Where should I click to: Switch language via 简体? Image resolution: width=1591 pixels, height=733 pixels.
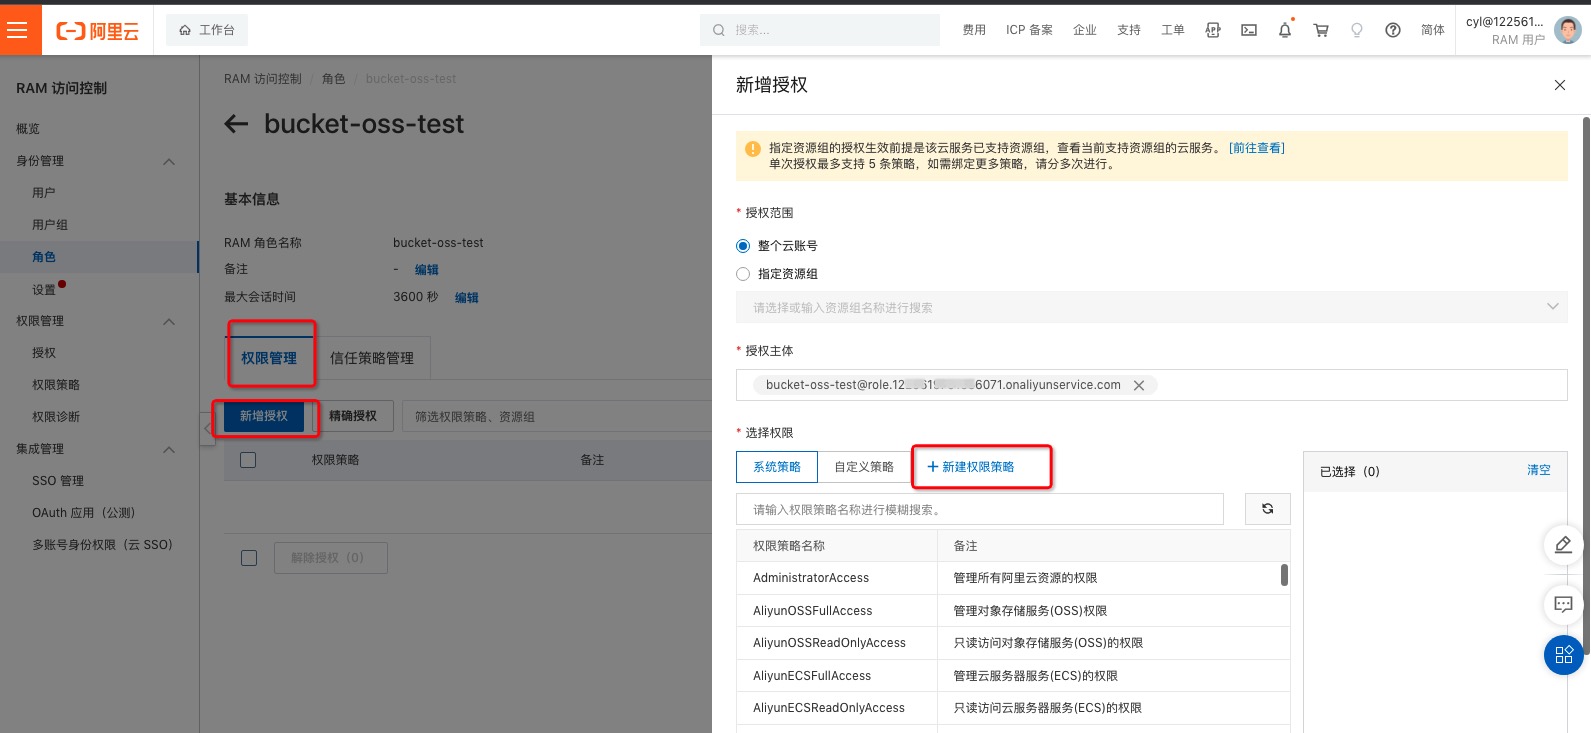tap(1433, 30)
